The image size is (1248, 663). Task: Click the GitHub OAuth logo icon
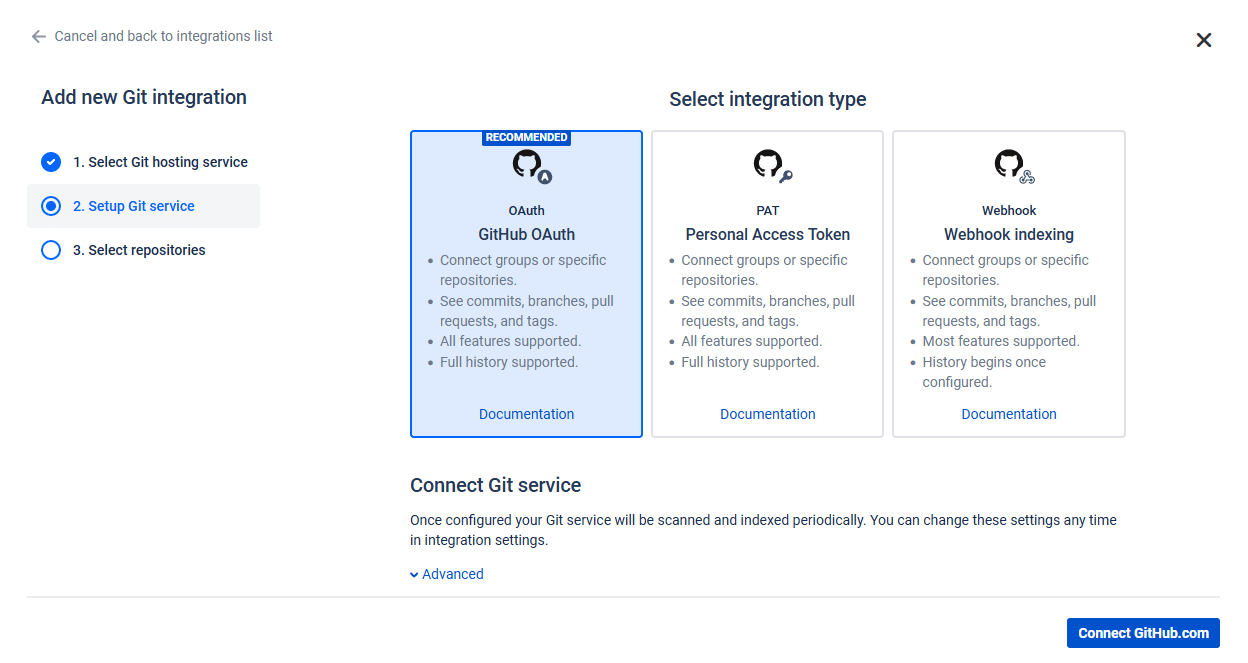point(531,167)
